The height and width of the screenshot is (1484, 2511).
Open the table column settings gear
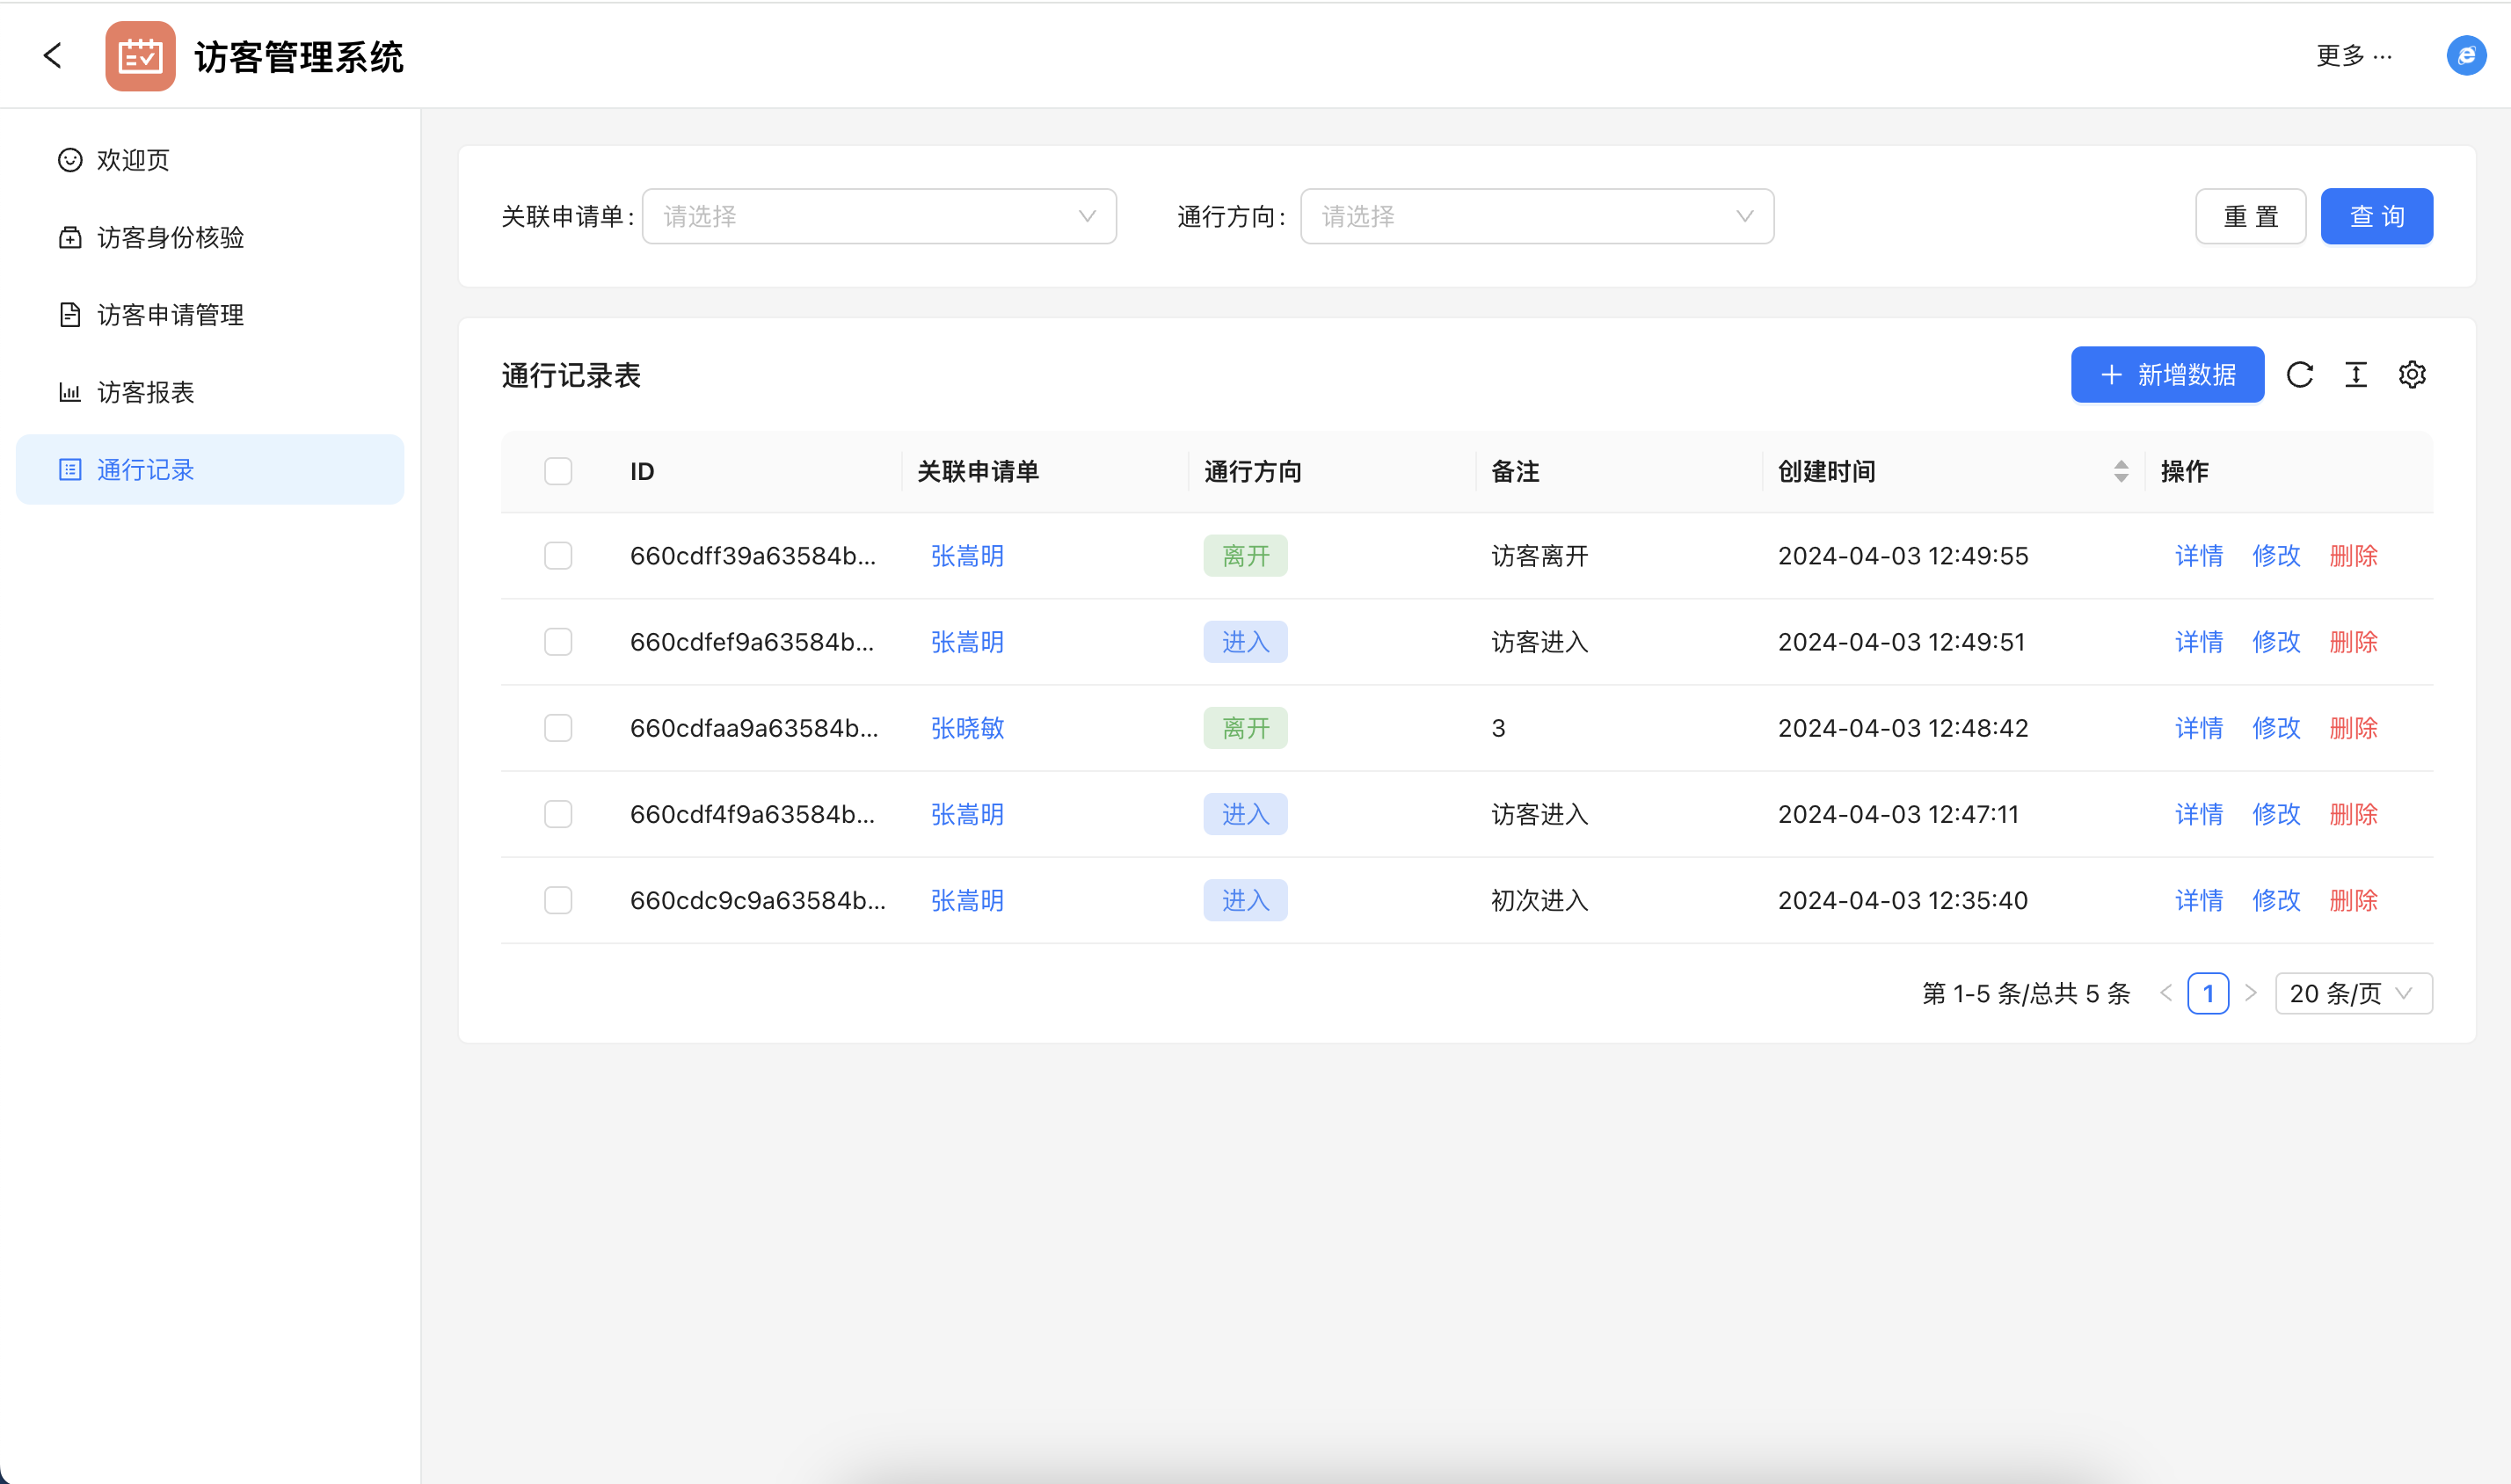tap(2412, 375)
